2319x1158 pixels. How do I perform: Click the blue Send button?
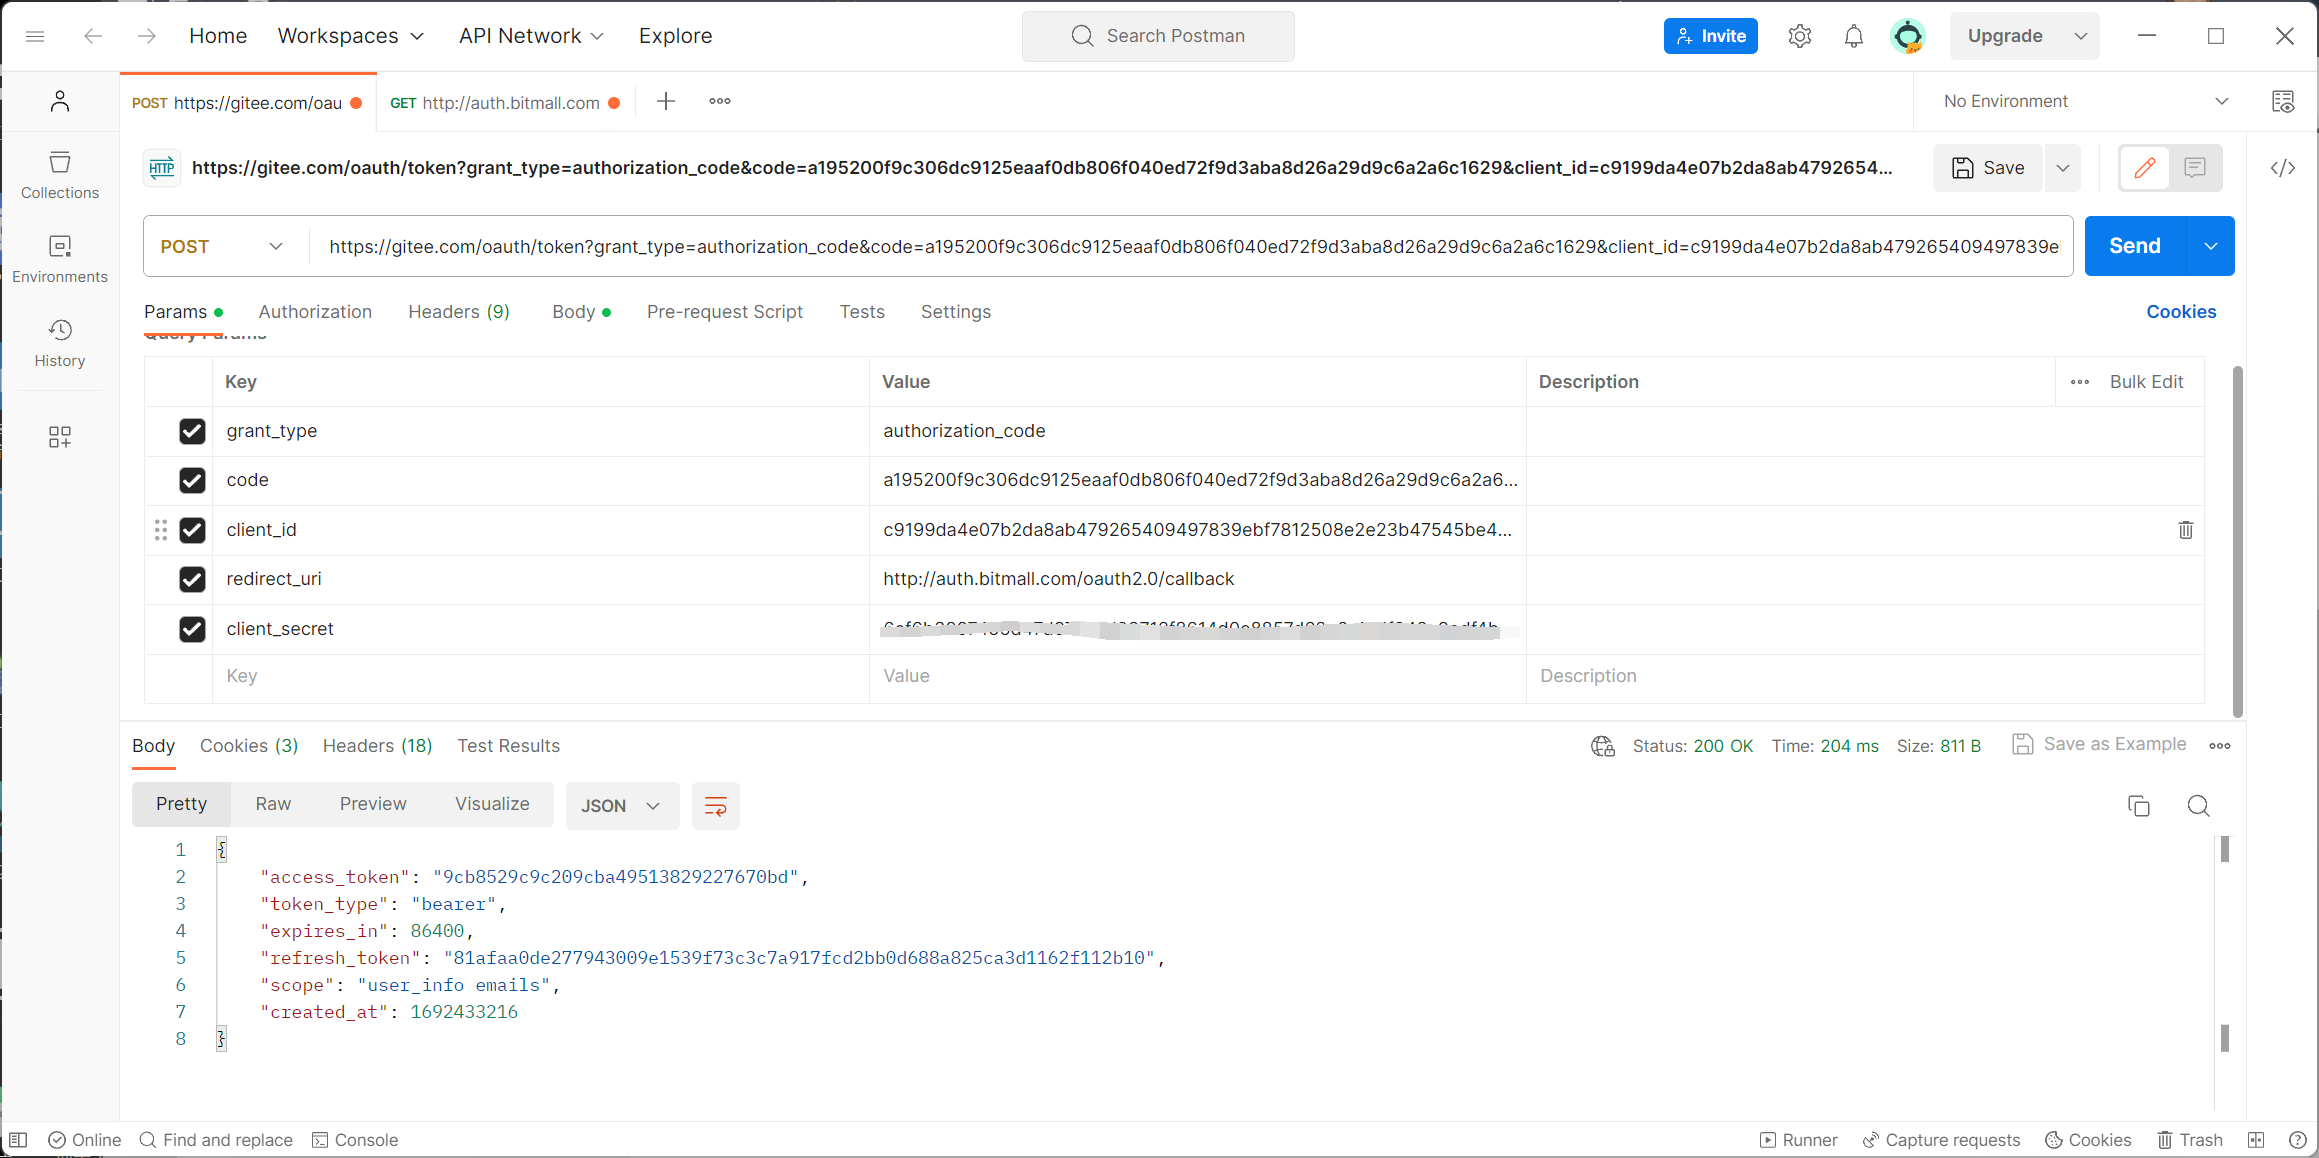pos(2134,246)
